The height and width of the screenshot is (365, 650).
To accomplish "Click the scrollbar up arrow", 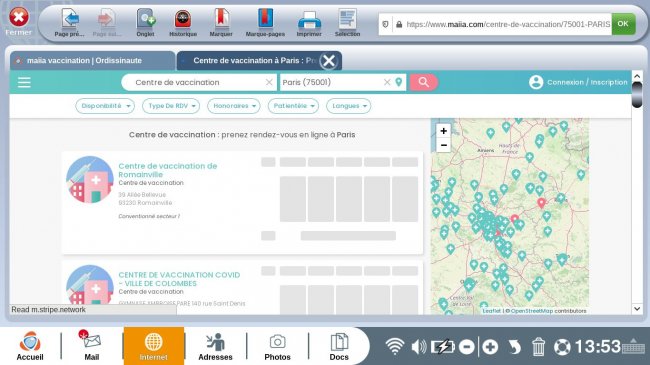I will tap(637, 76).
